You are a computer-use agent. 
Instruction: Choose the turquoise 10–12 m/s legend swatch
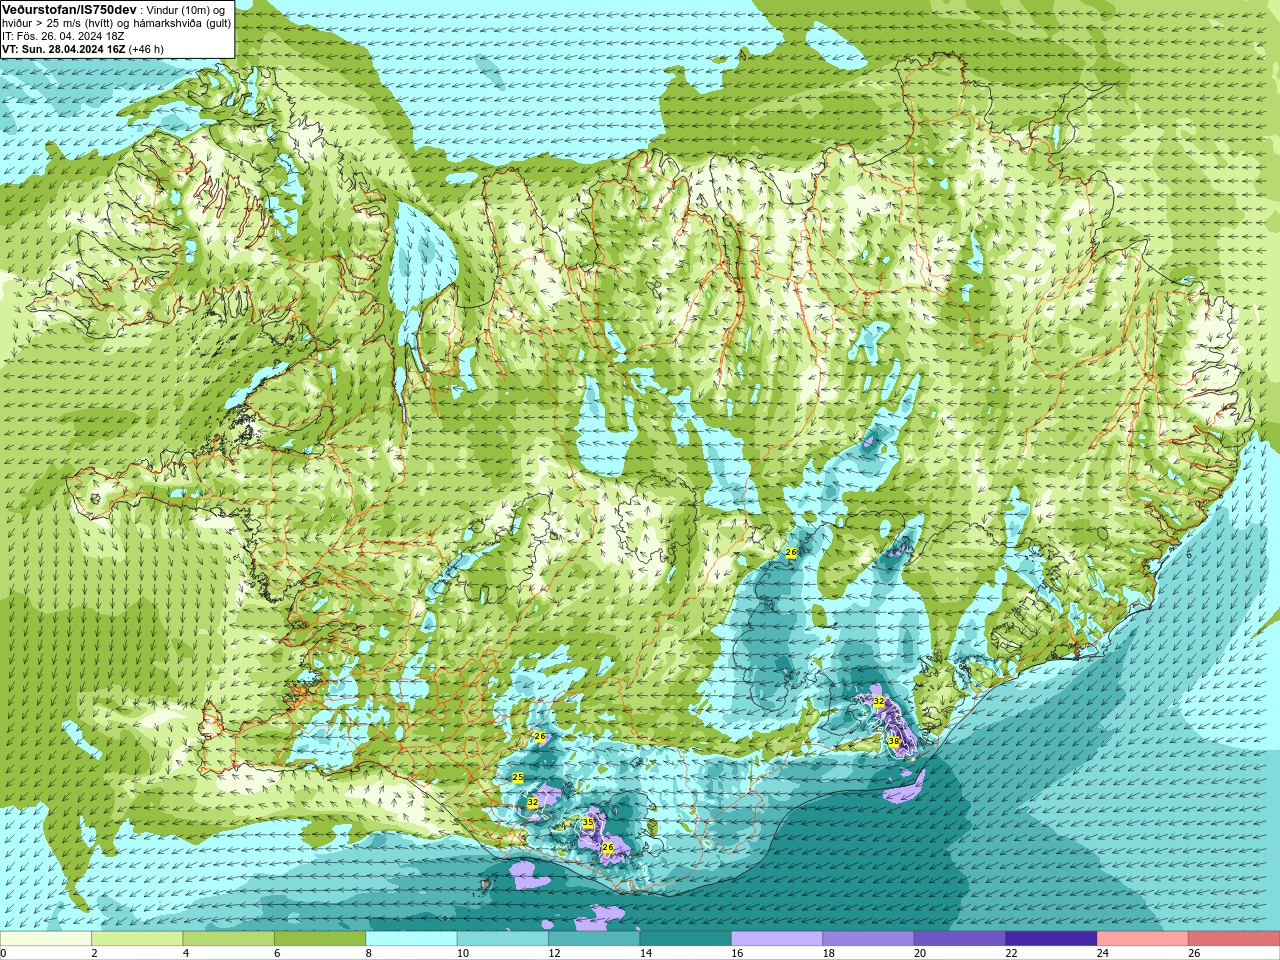pyautogui.click(x=503, y=939)
